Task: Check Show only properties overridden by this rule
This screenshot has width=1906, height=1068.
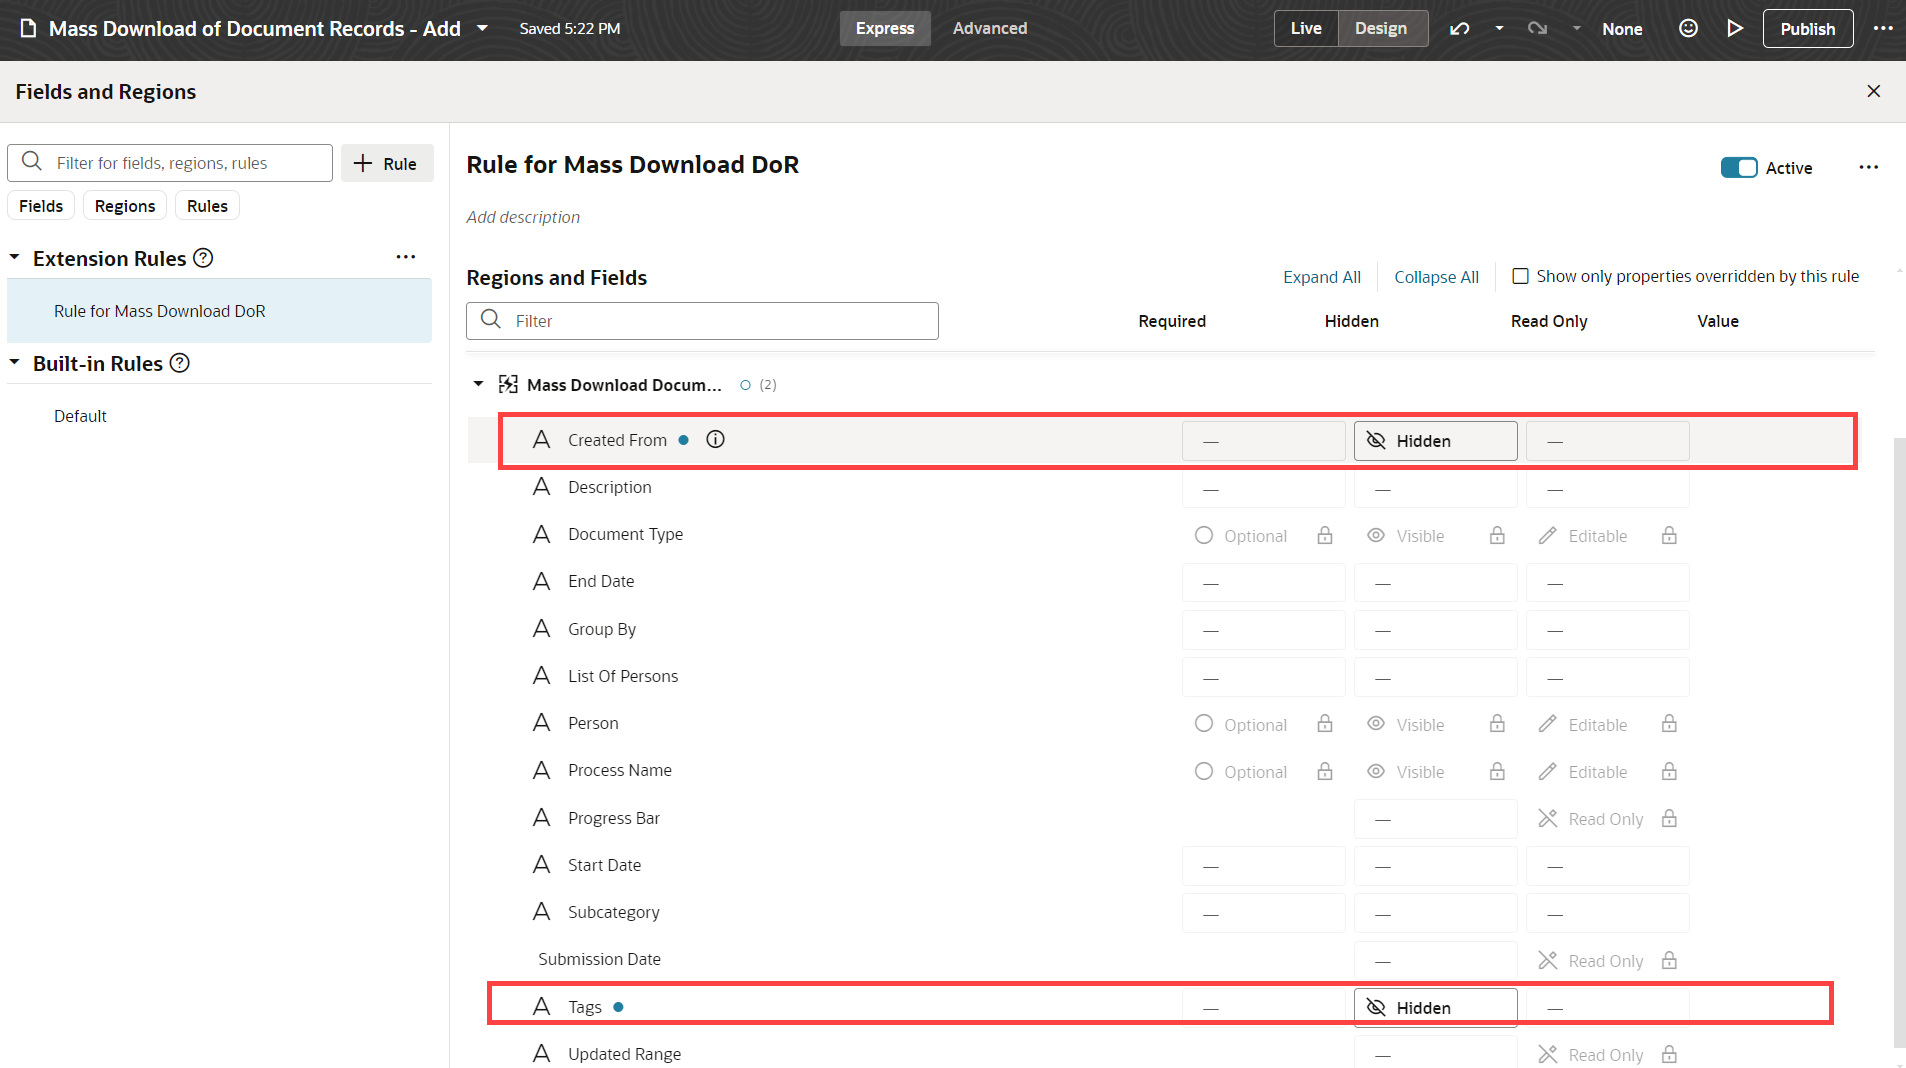Action: pos(1520,276)
